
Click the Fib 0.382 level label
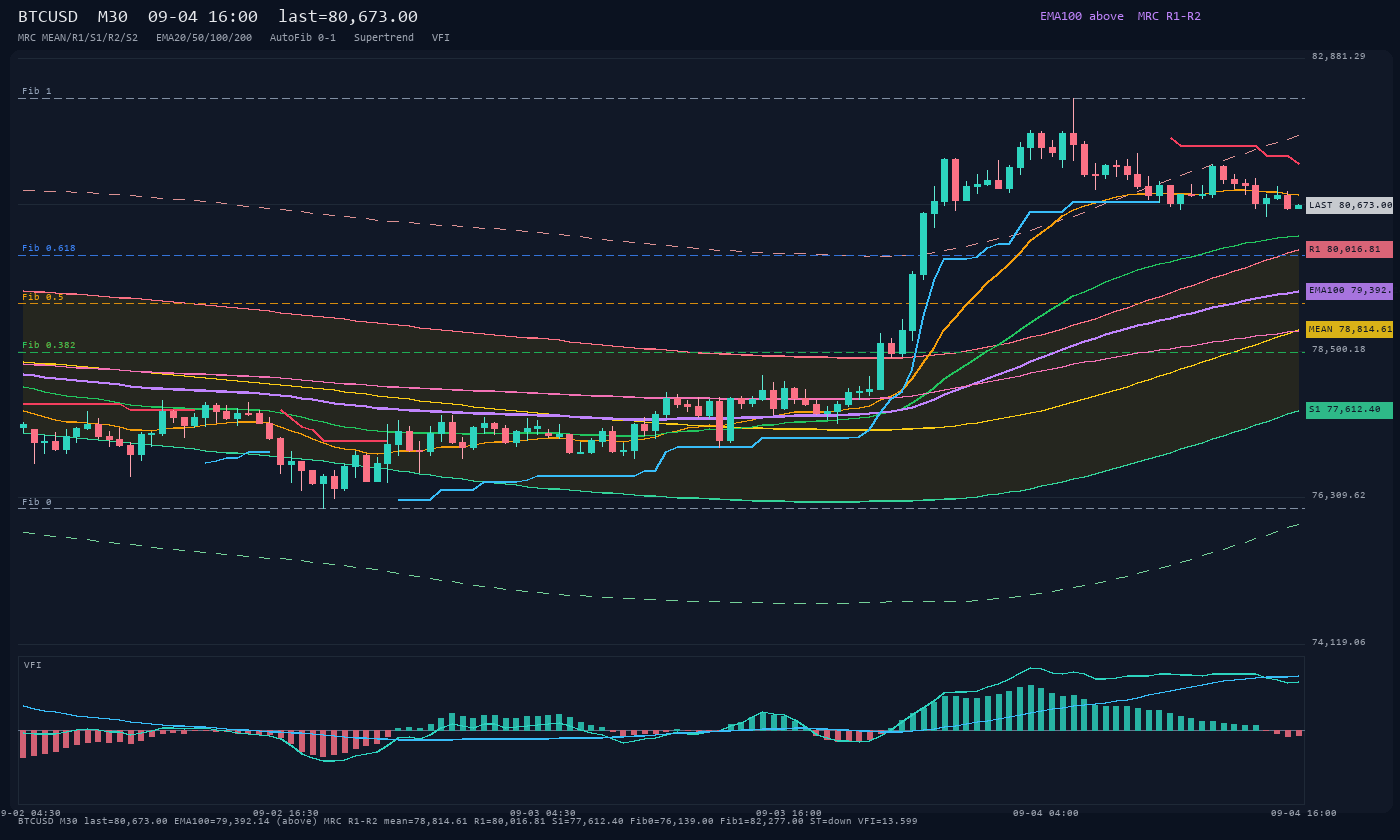tap(49, 345)
